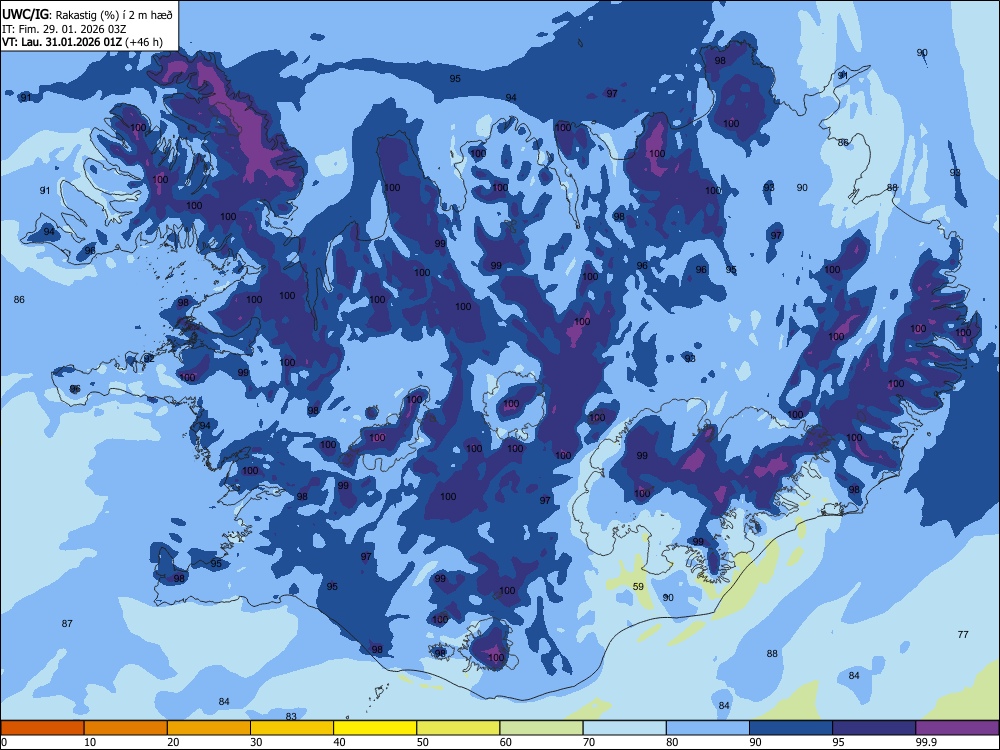This screenshot has width=1000, height=750.
Task: Click the 40–50 bright yellow legend swatch
Action: pos(375,728)
